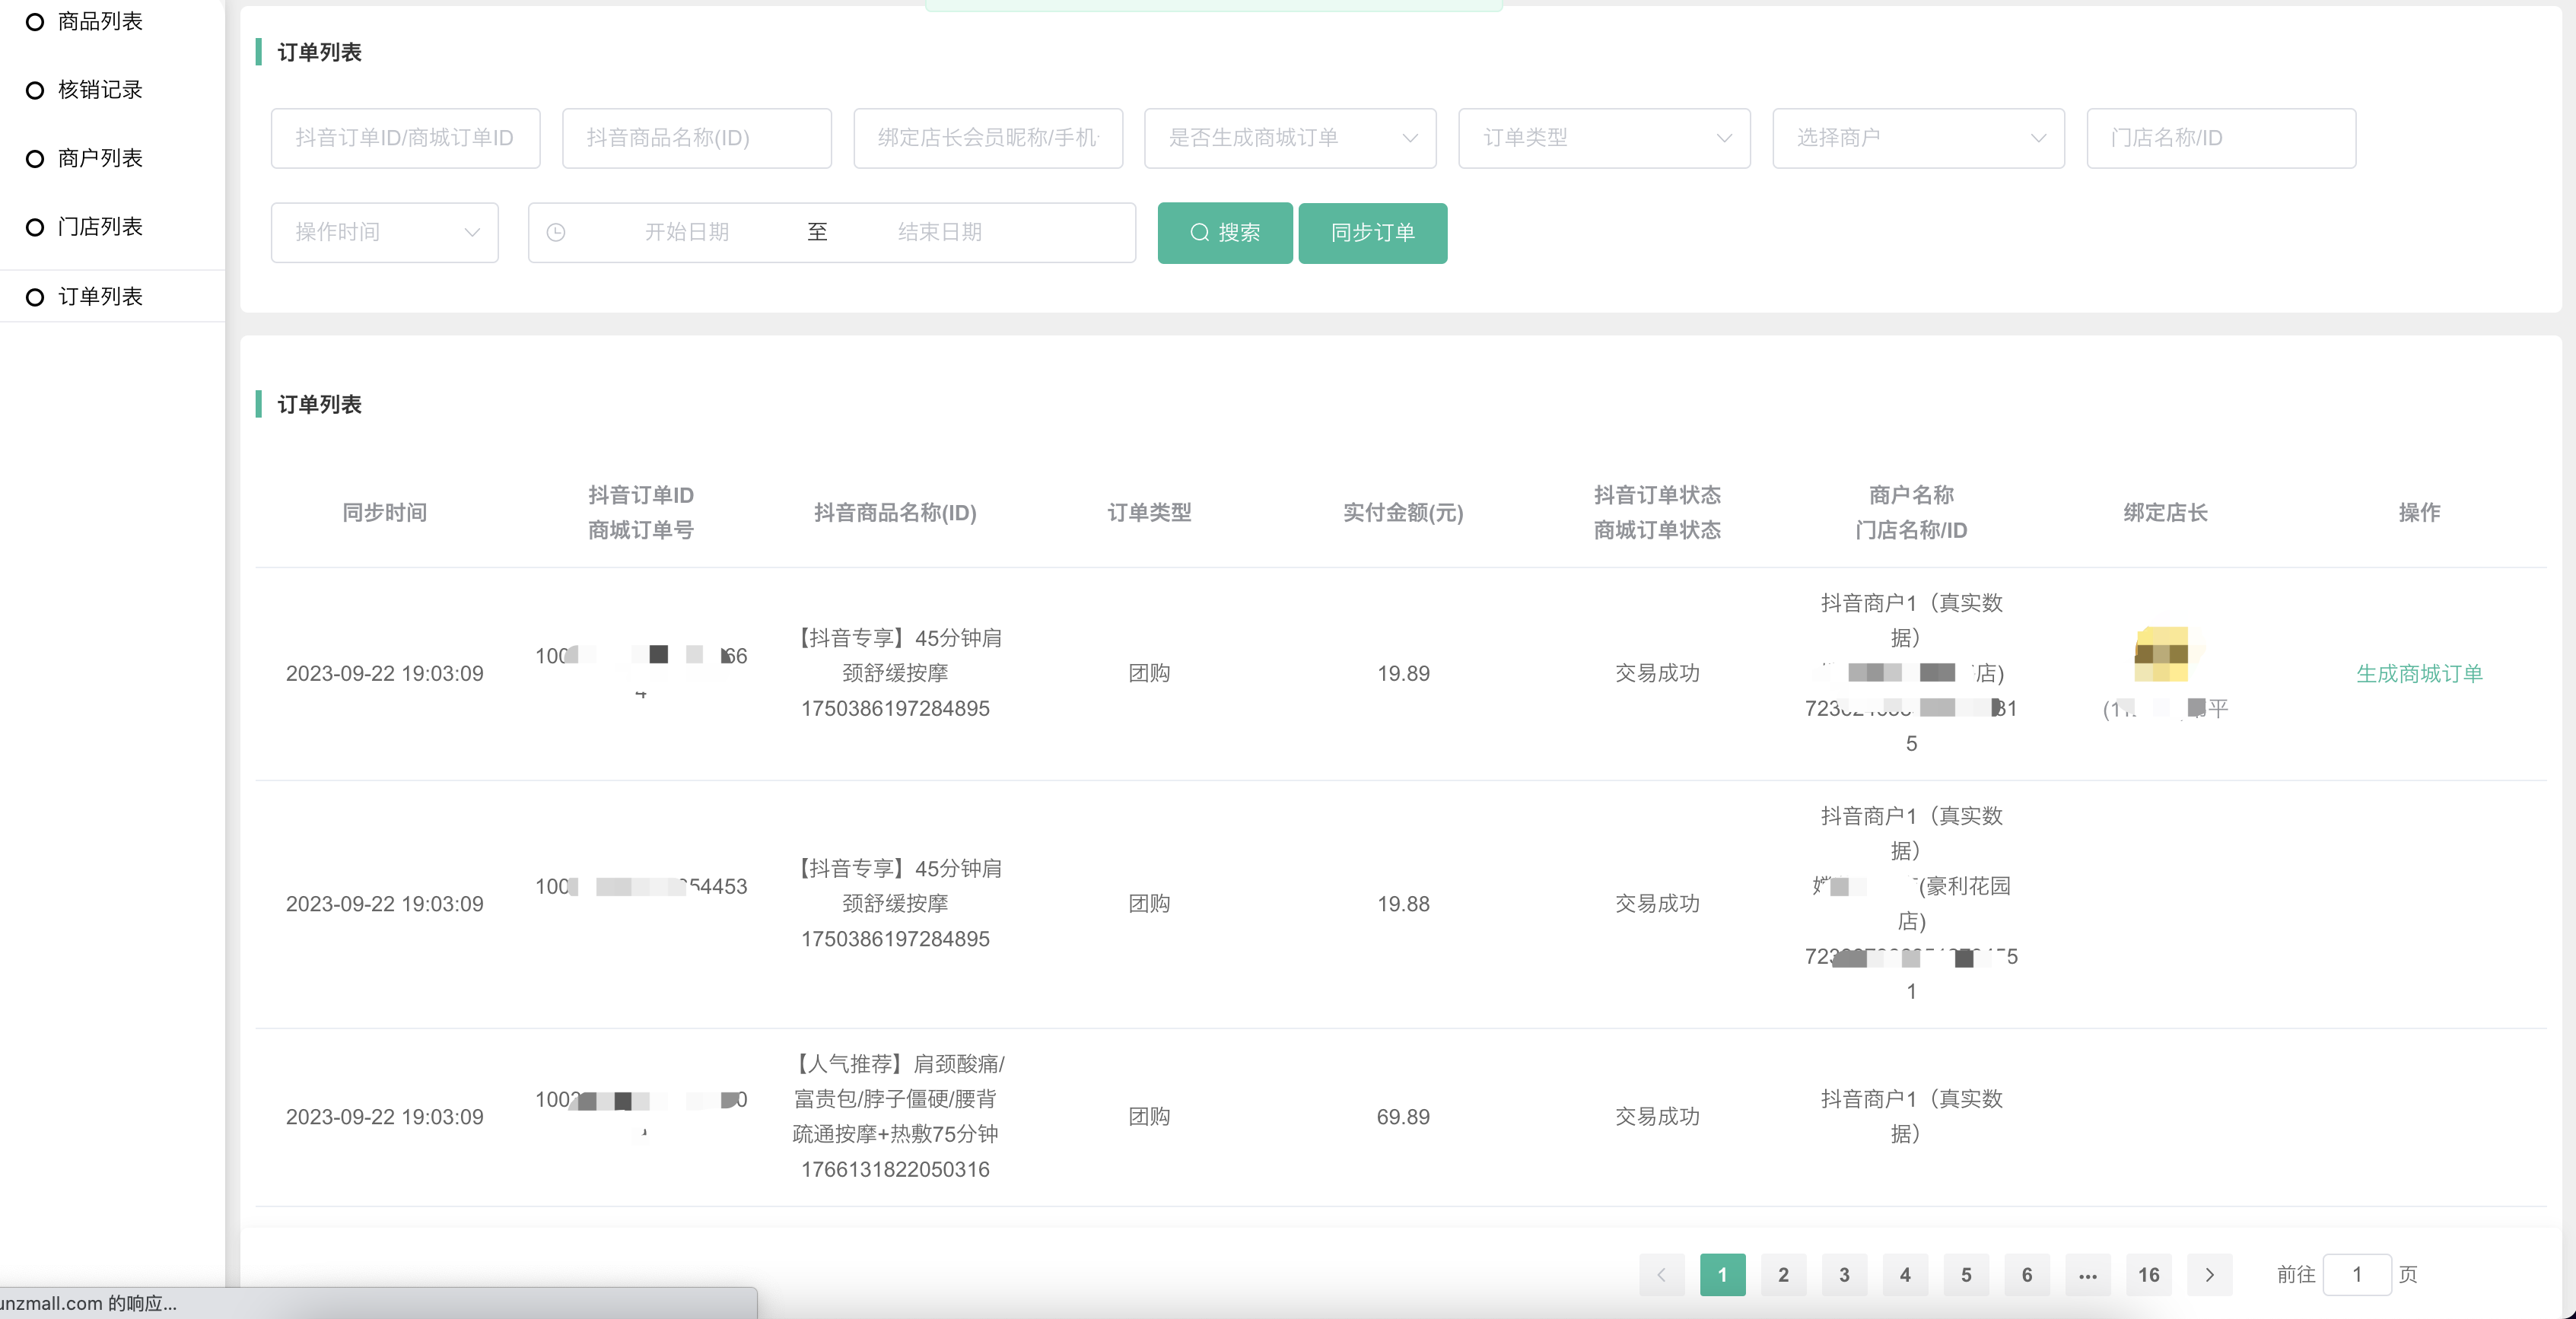Go to next page using right arrow

tap(2209, 1275)
